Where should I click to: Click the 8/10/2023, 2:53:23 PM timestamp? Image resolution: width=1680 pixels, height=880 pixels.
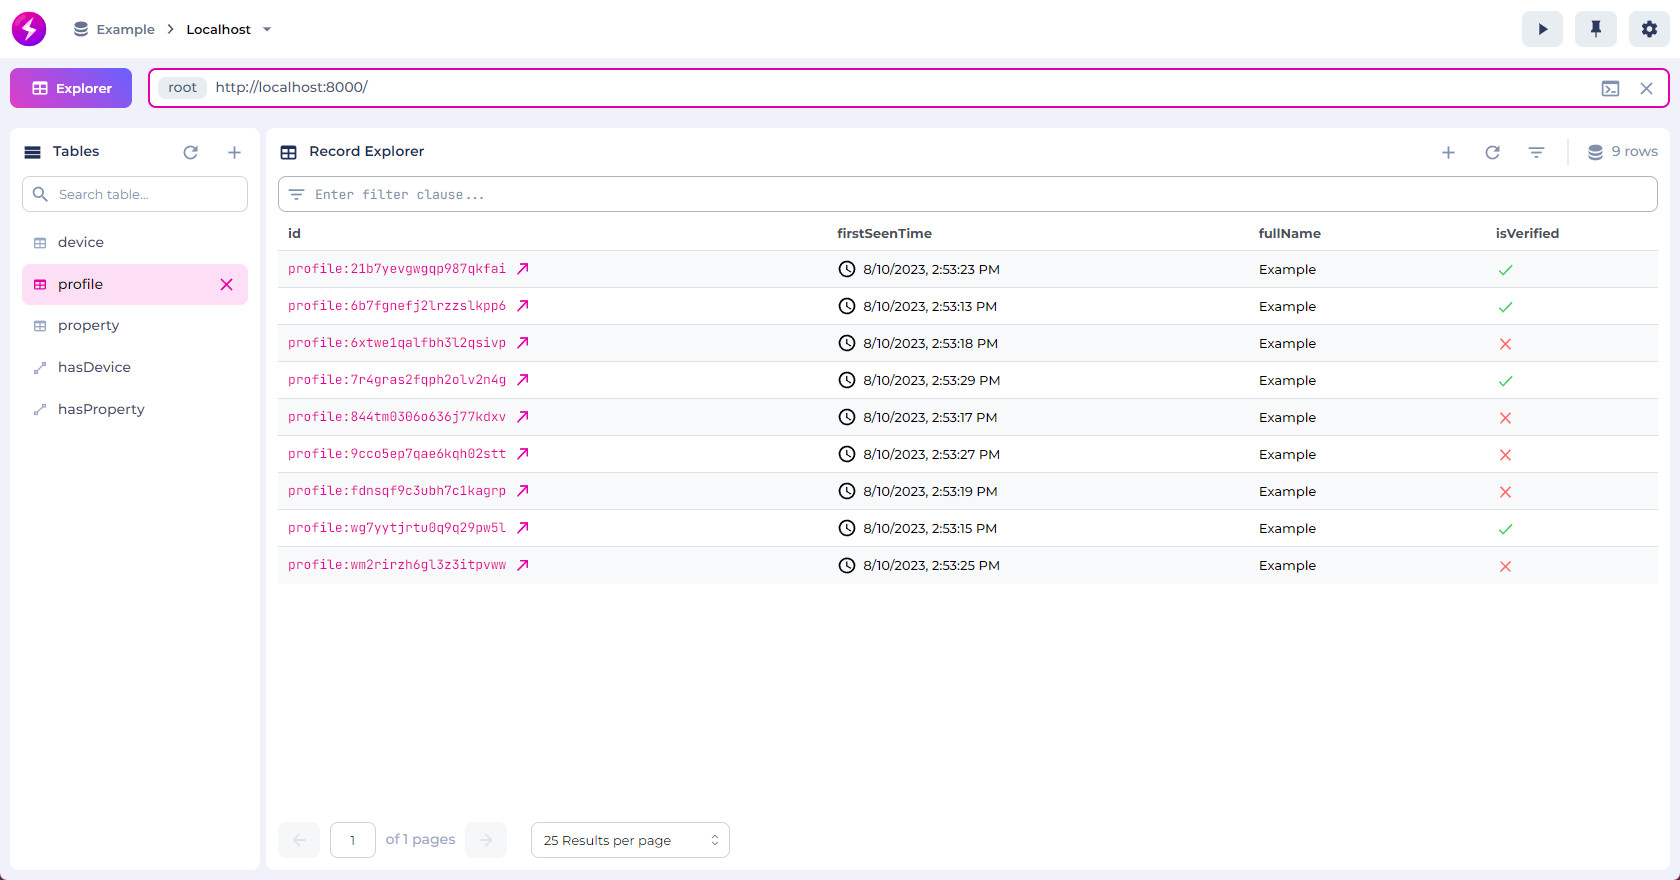tap(931, 269)
